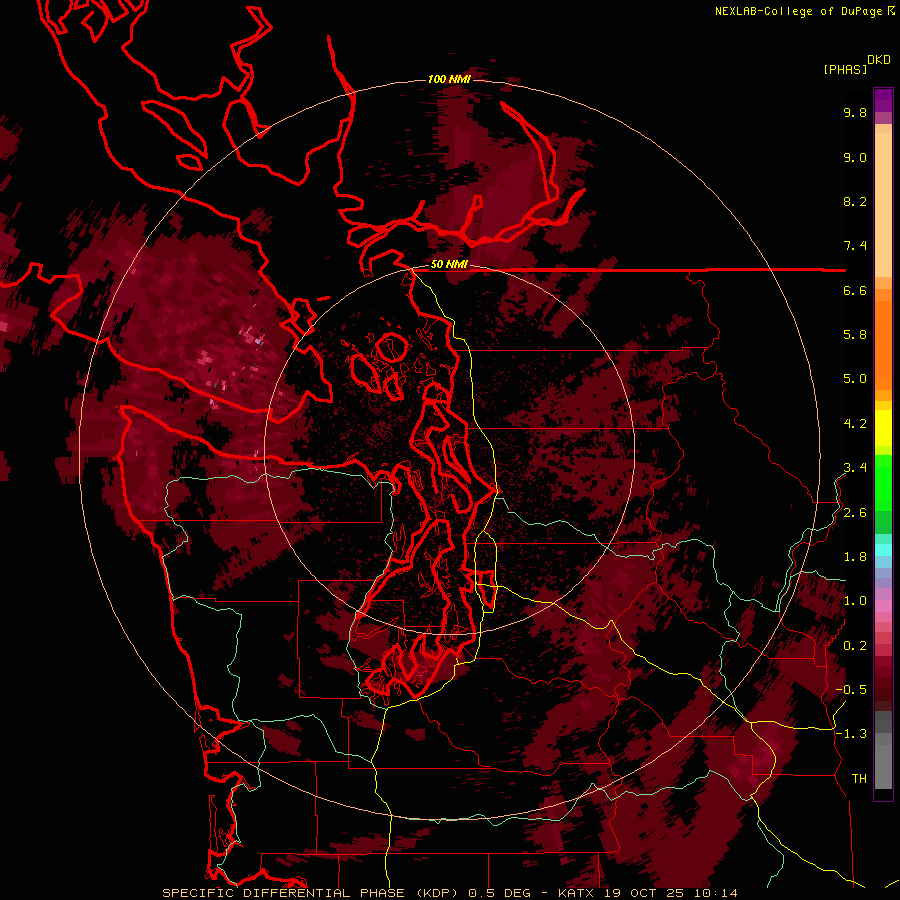Click the [PHAS] legend label
The height and width of the screenshot is (900, 900).
coord(845,69)
